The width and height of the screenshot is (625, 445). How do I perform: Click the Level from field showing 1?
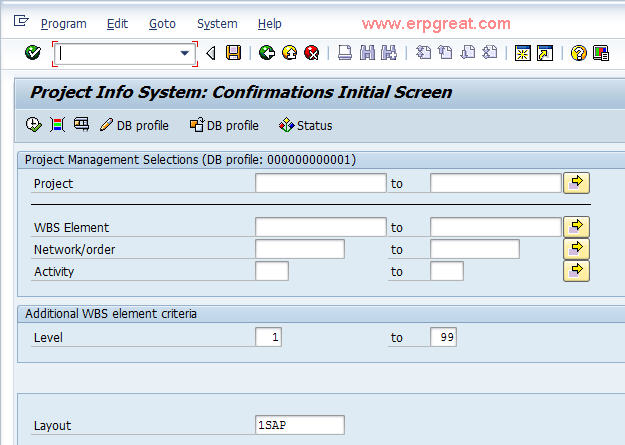pyautogui.click(x=268, y=337)
